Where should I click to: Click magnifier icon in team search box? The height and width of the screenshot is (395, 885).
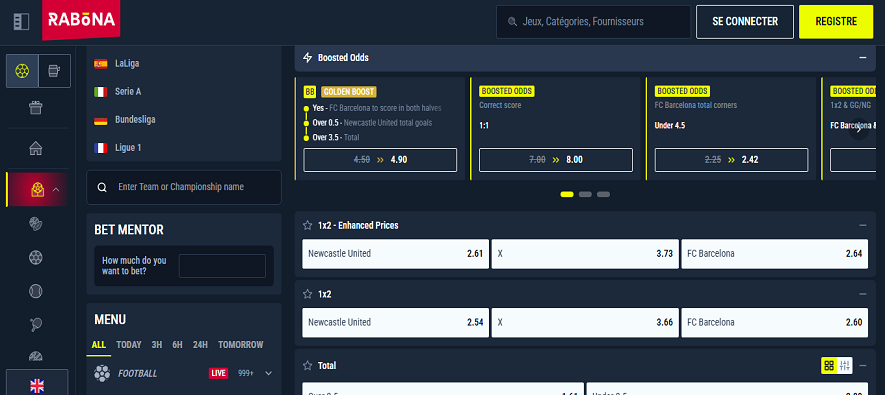pyautogui.click(x=102, y=187)
